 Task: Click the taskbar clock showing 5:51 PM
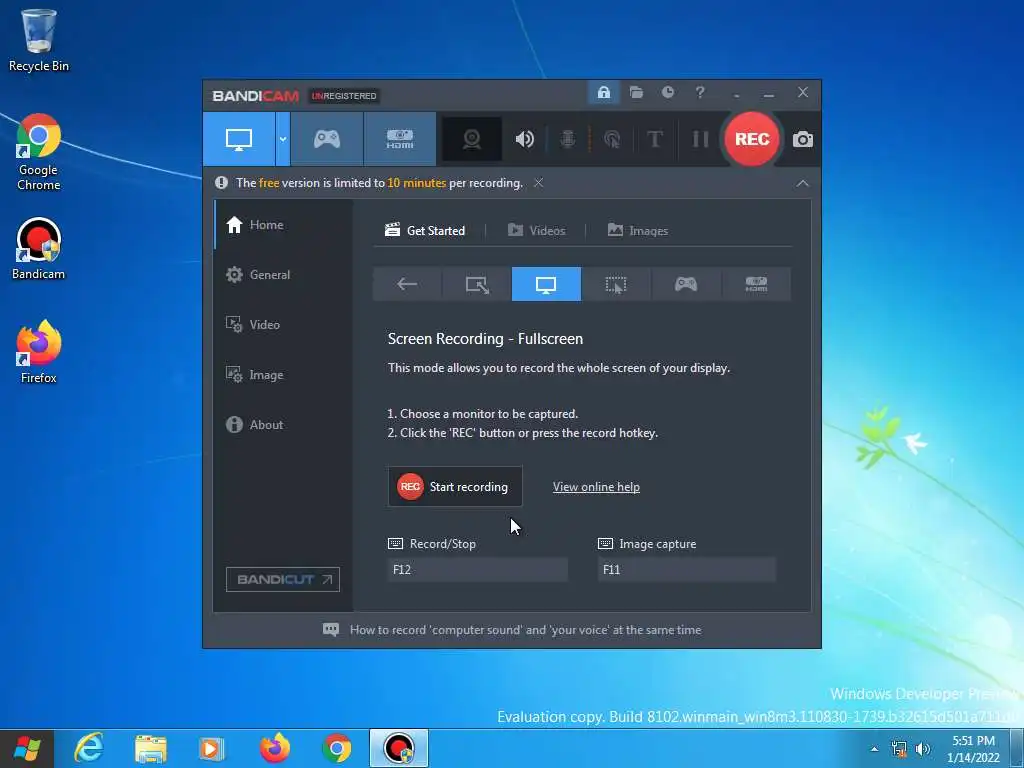[x=973, y=749]
